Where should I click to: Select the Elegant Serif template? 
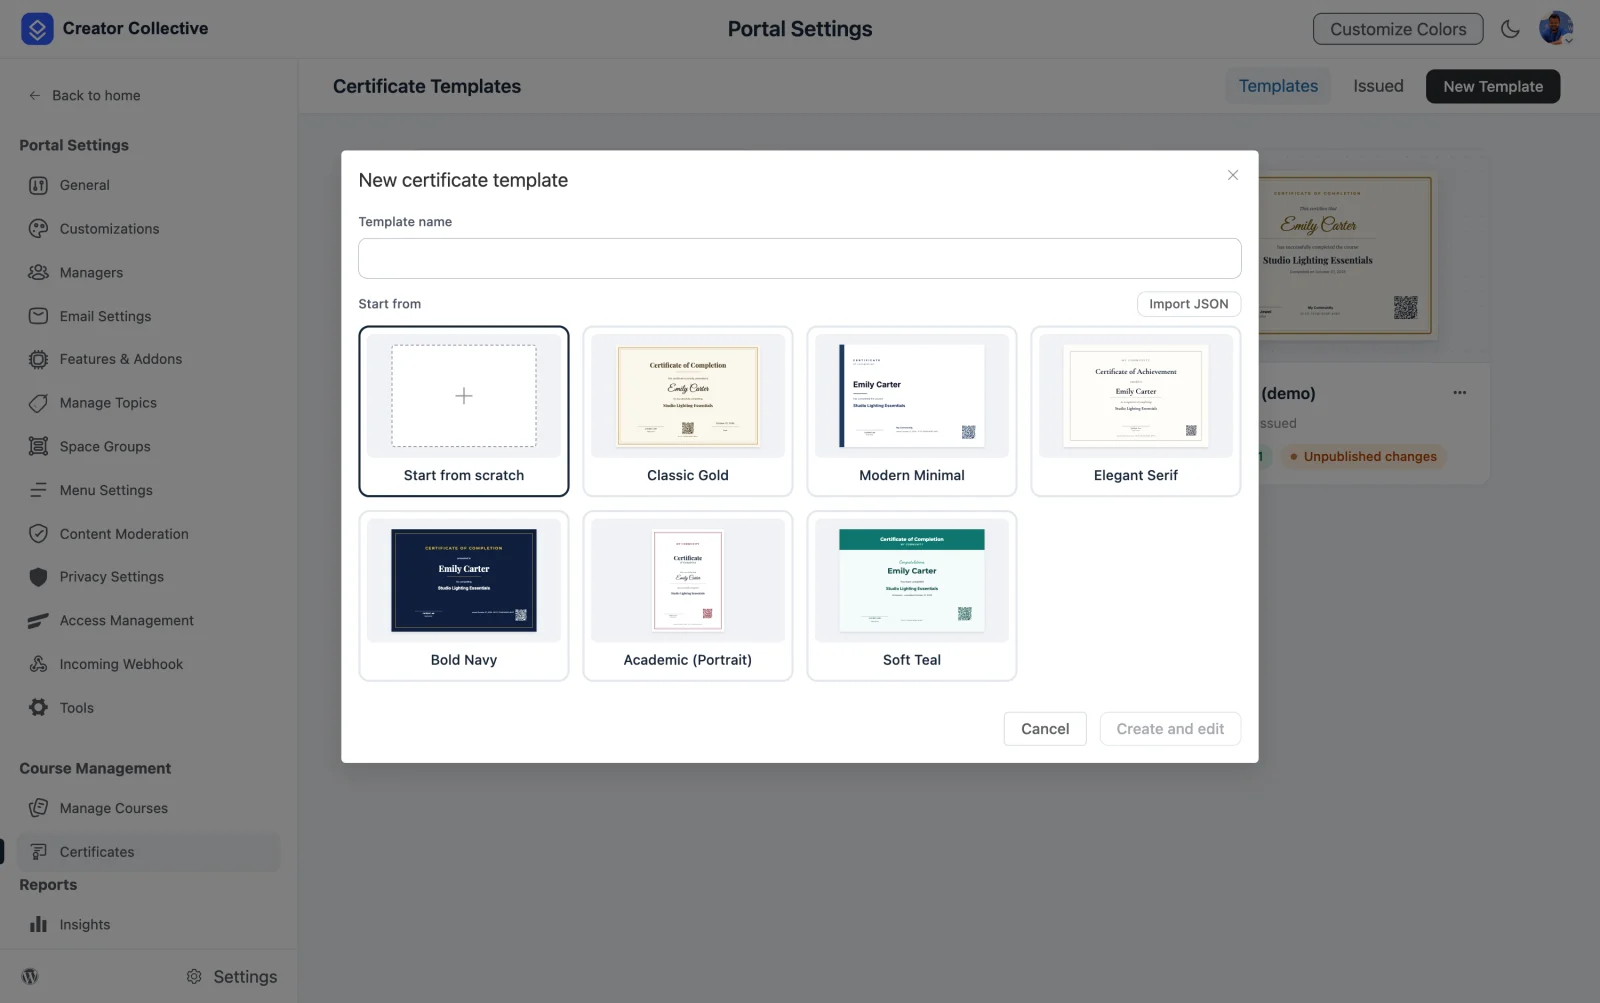click(x=1136, y=411)
